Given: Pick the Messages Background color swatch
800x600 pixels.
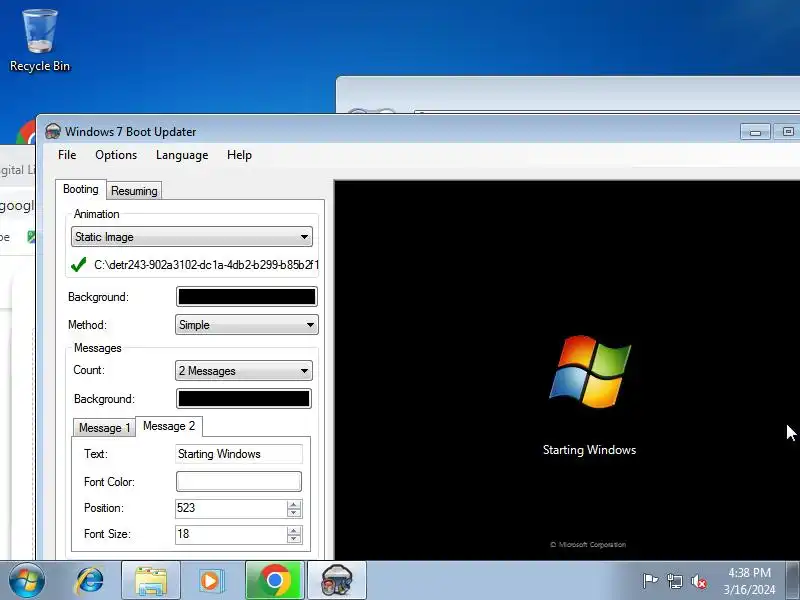Looking at the screenshot, I should pos(244,399).
